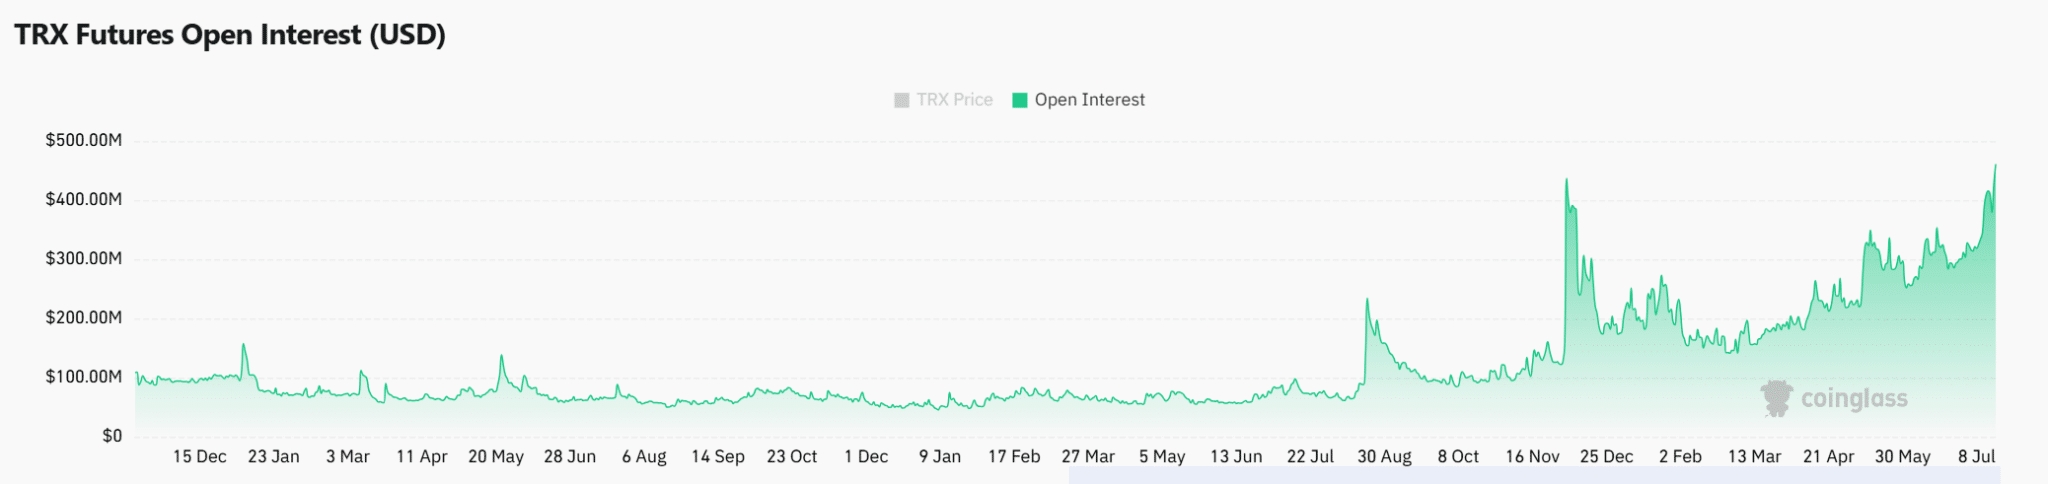
Task: Select the 8 Jul date label
Action: pos(1976,457)
